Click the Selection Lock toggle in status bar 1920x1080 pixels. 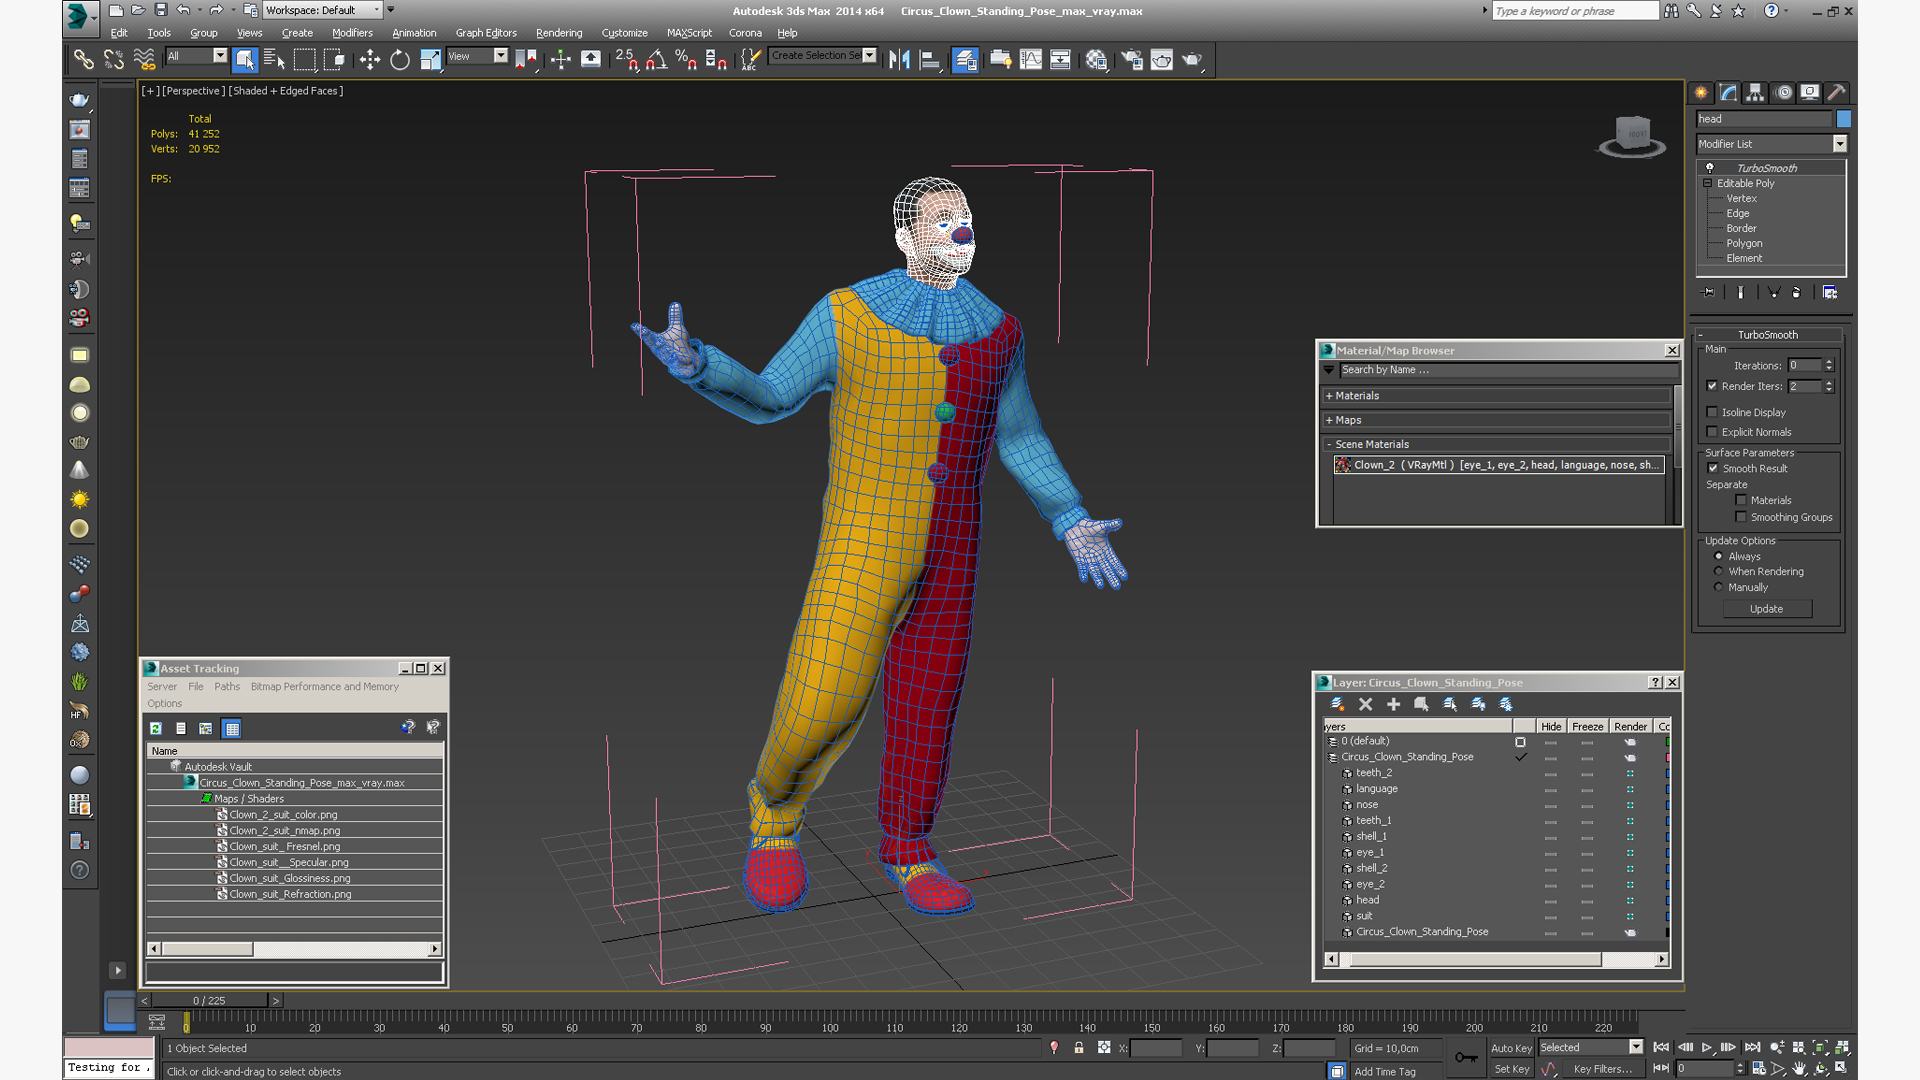[x=1079, y=1048]
